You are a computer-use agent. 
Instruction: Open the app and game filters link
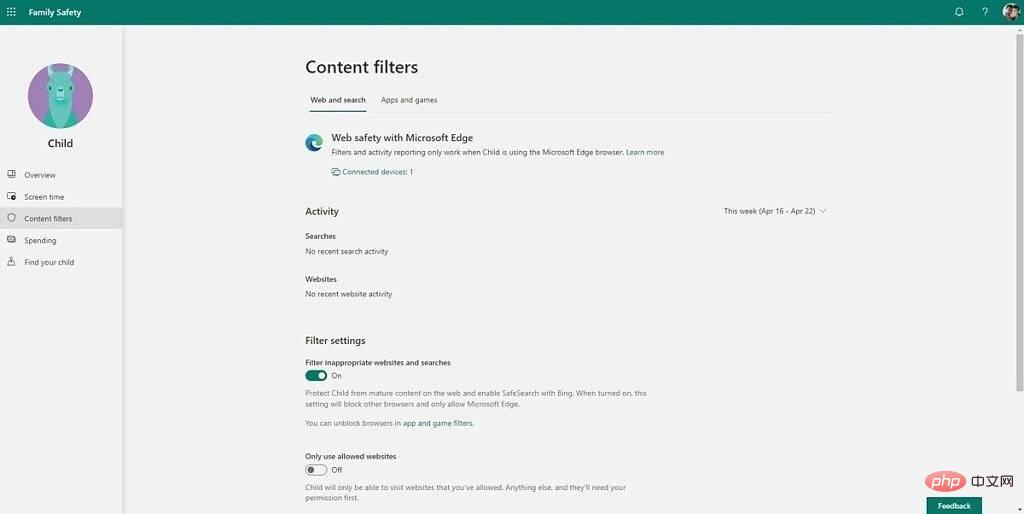point(438,424)
